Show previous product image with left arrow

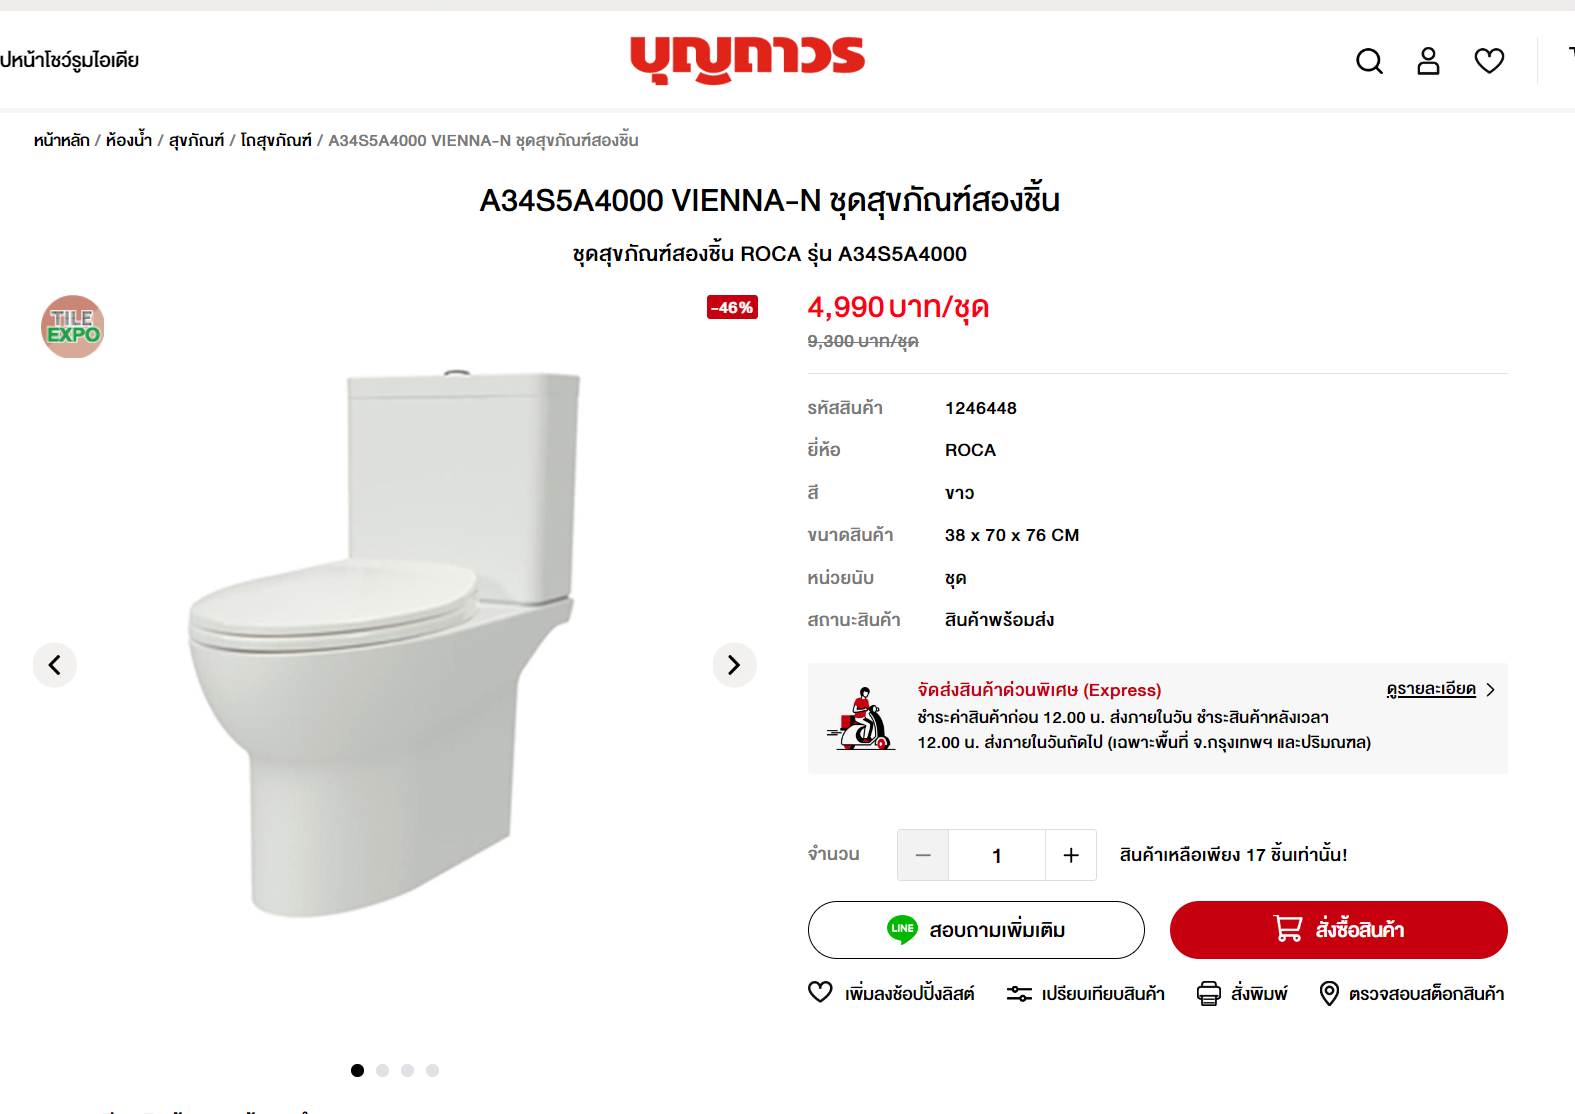(55, 665)
